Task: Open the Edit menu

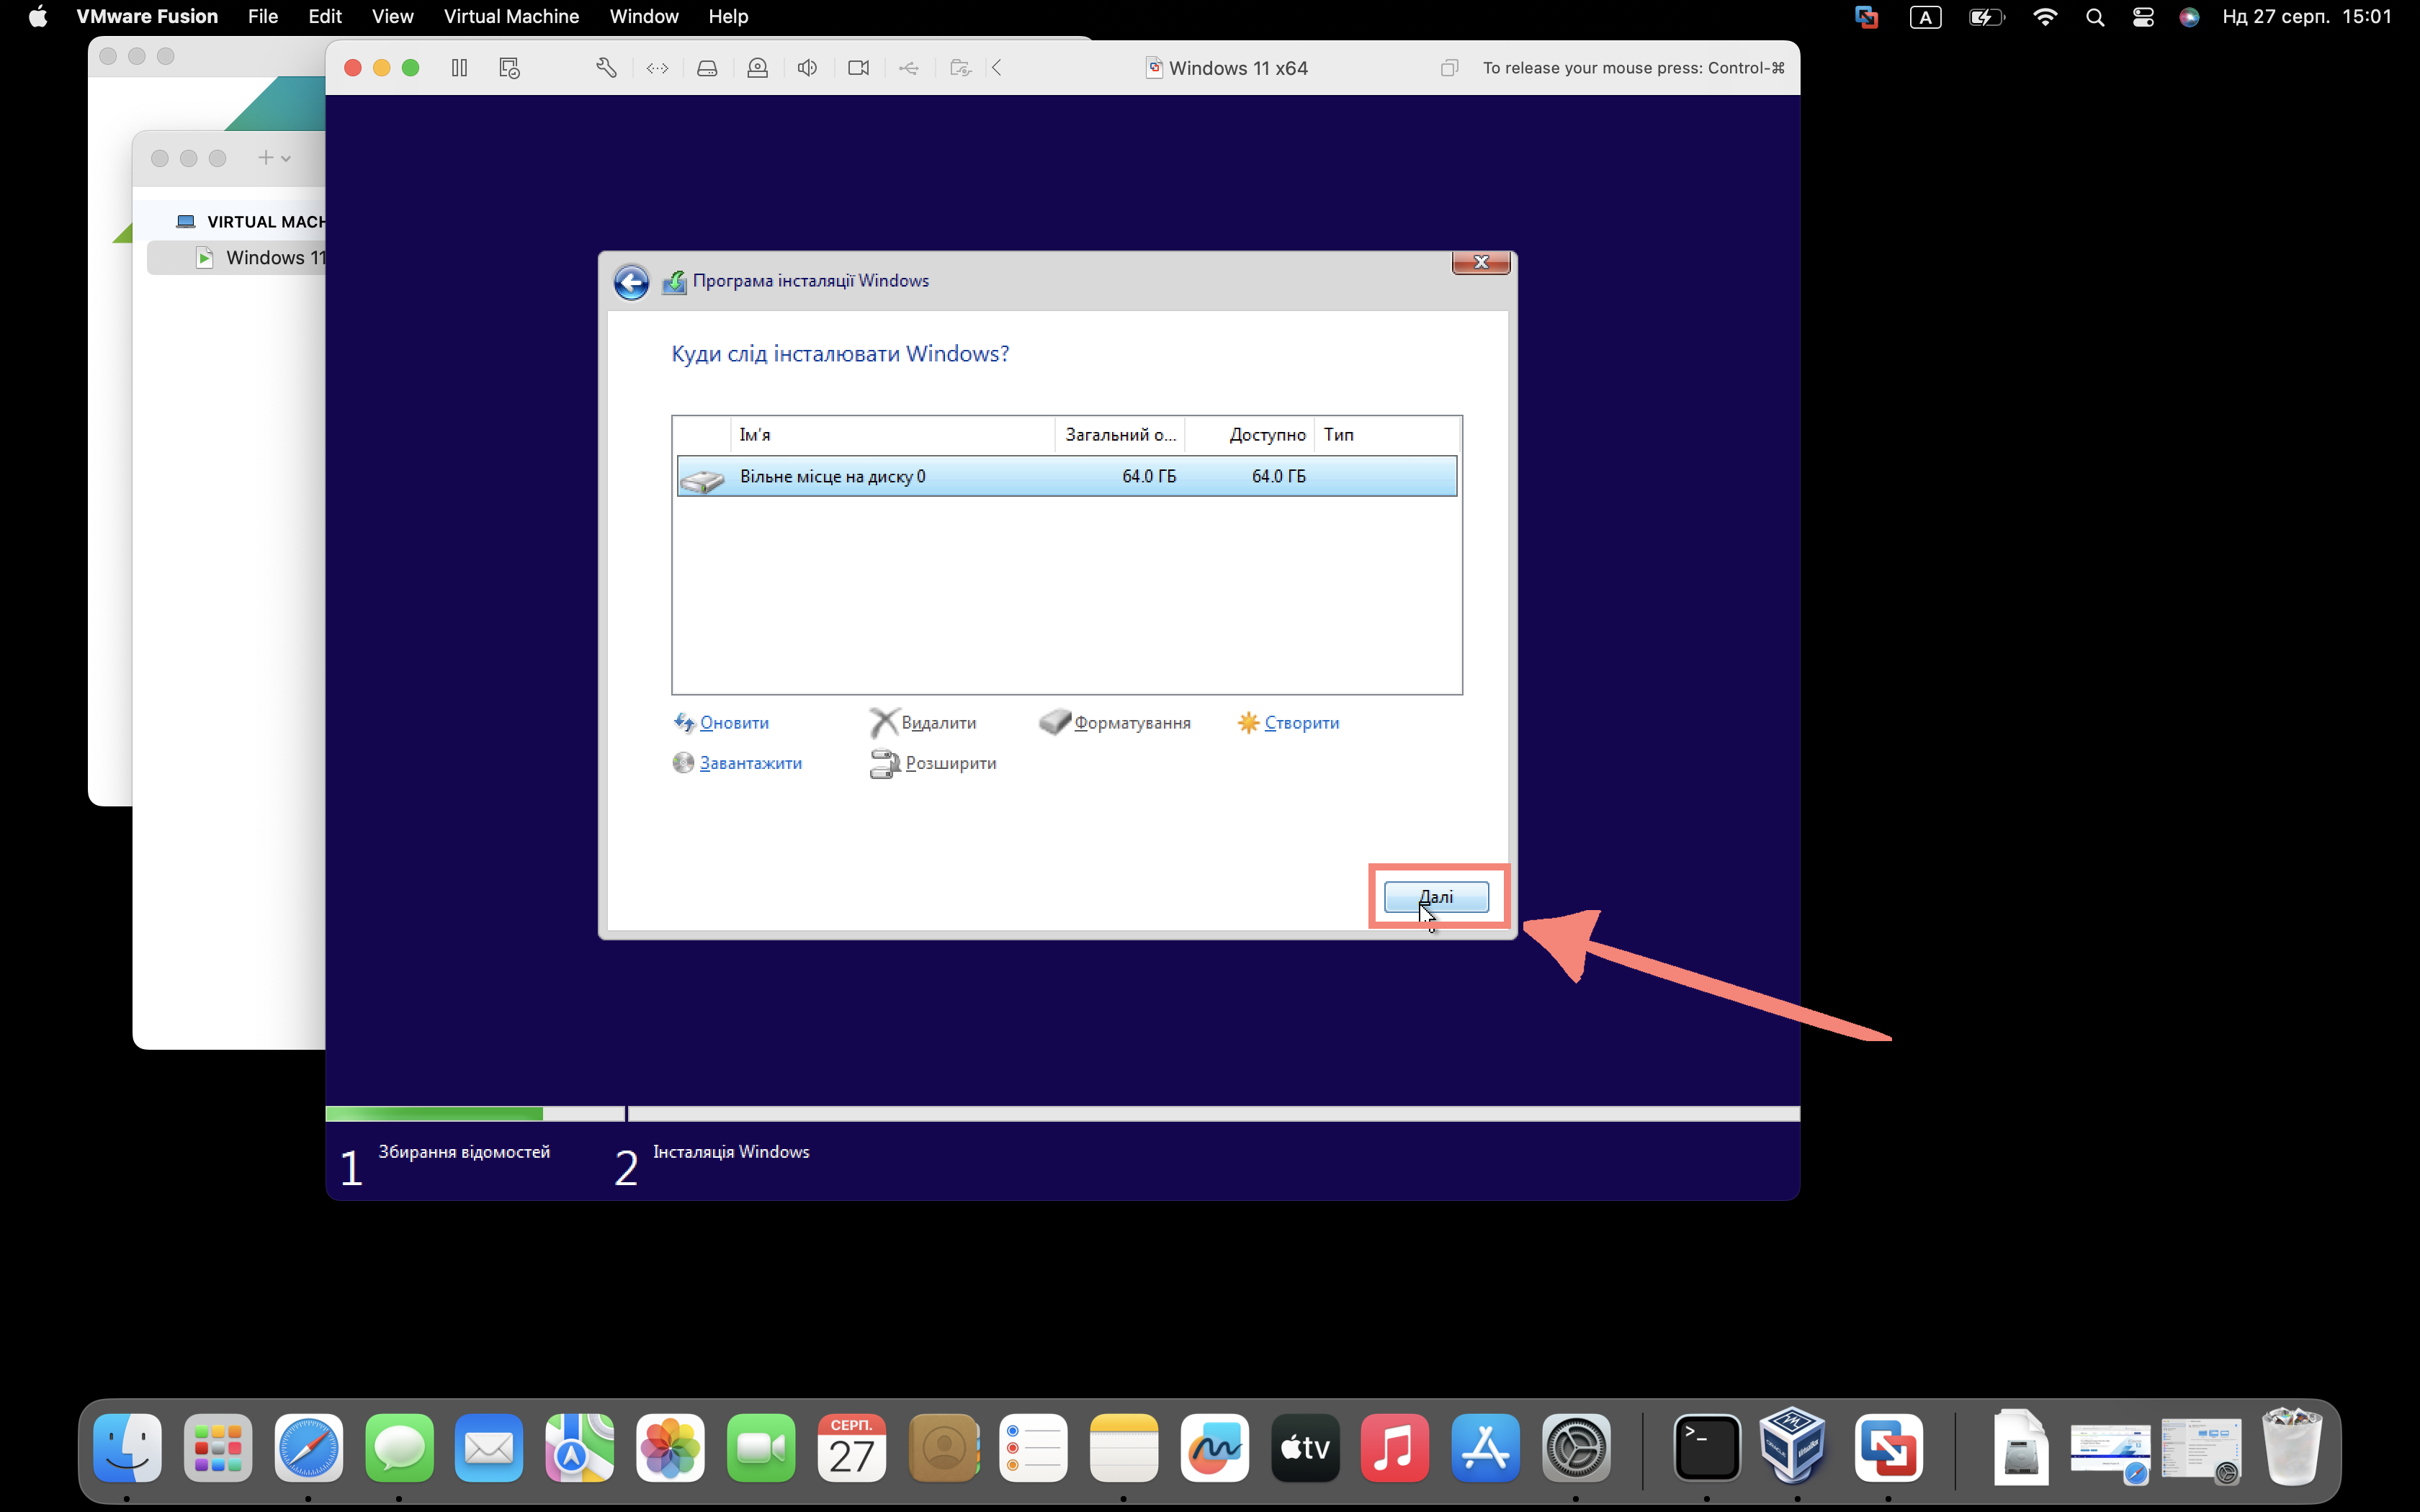Action: point(325,16)
